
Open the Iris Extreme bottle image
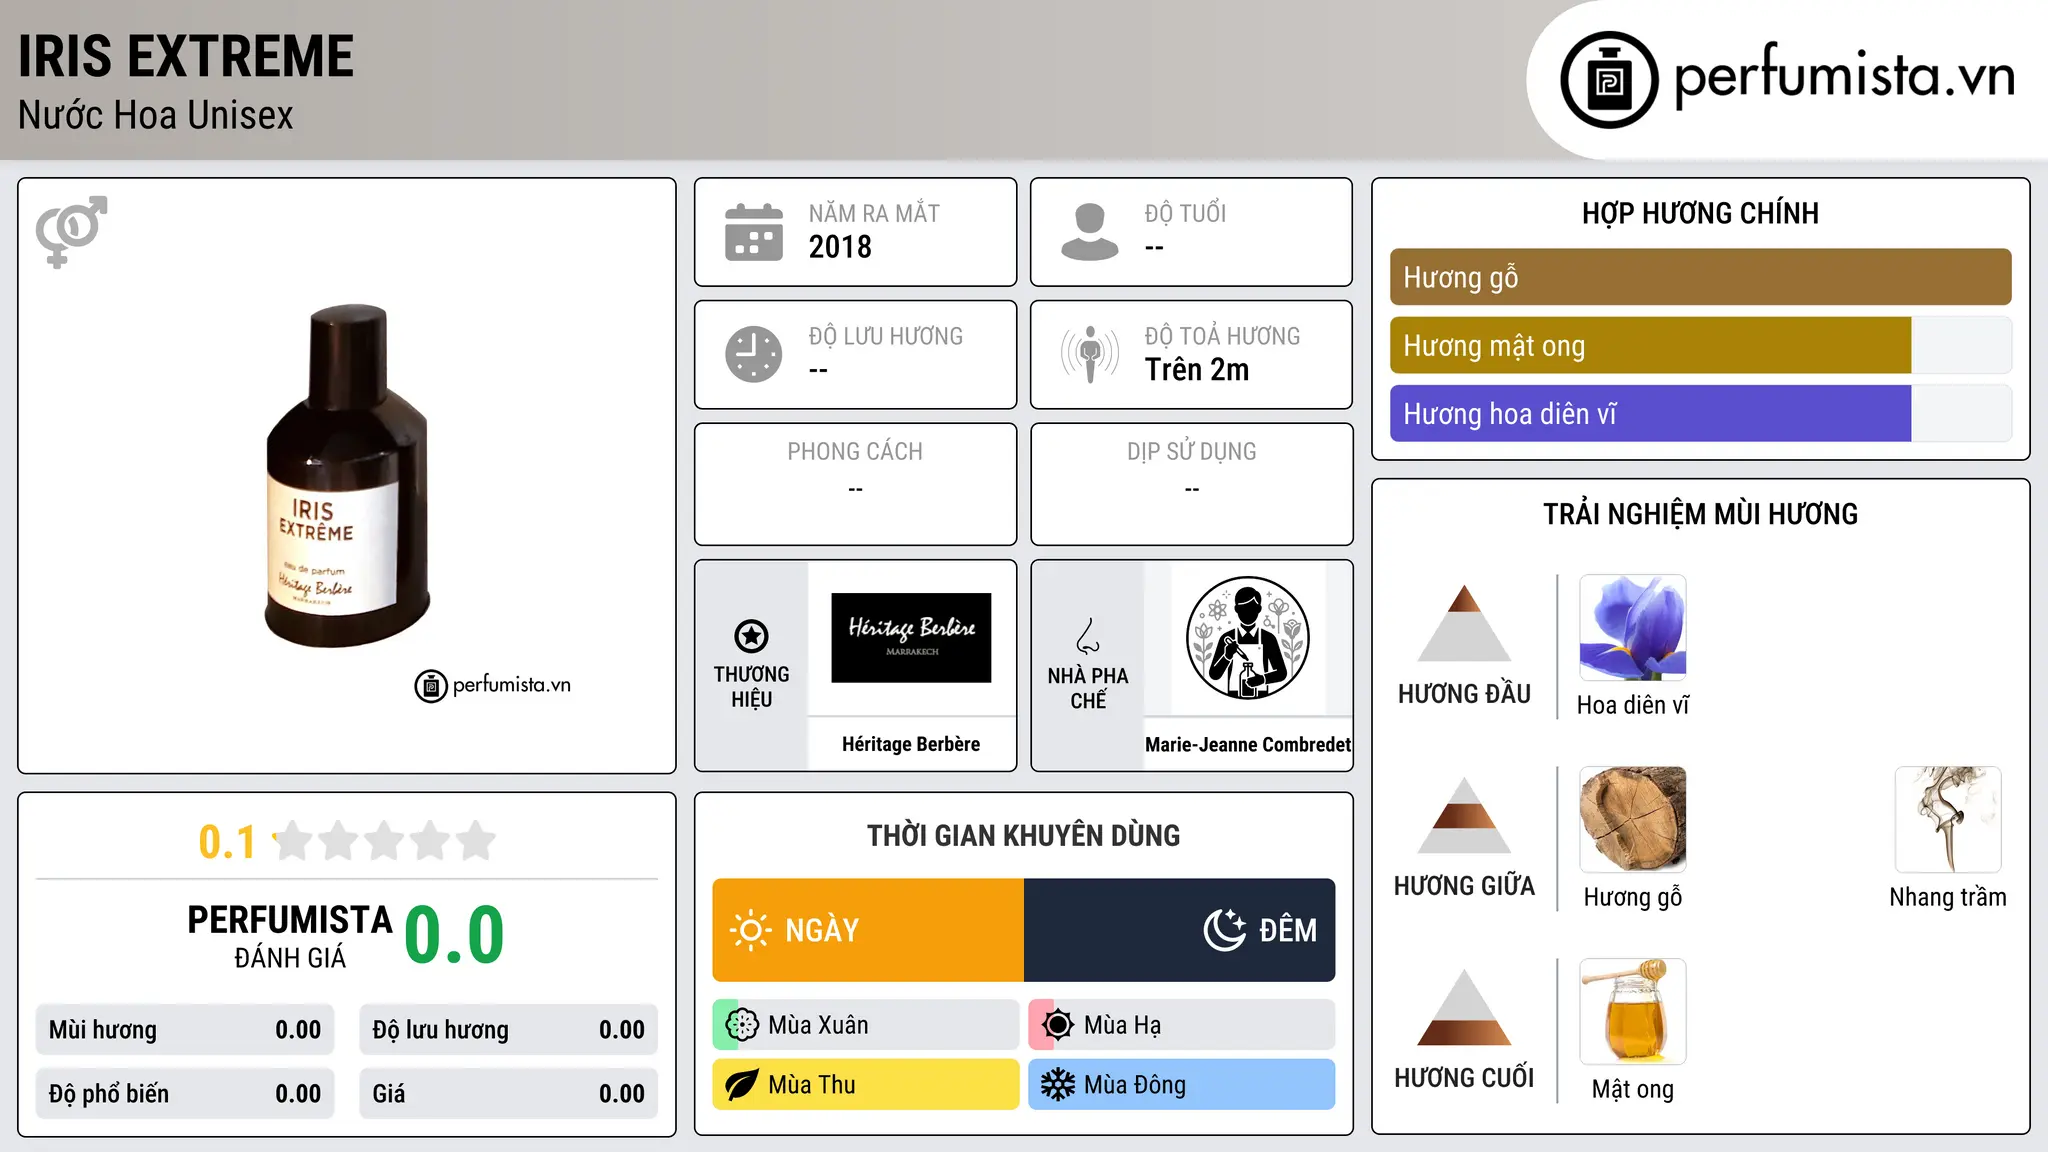pos(347,476)
